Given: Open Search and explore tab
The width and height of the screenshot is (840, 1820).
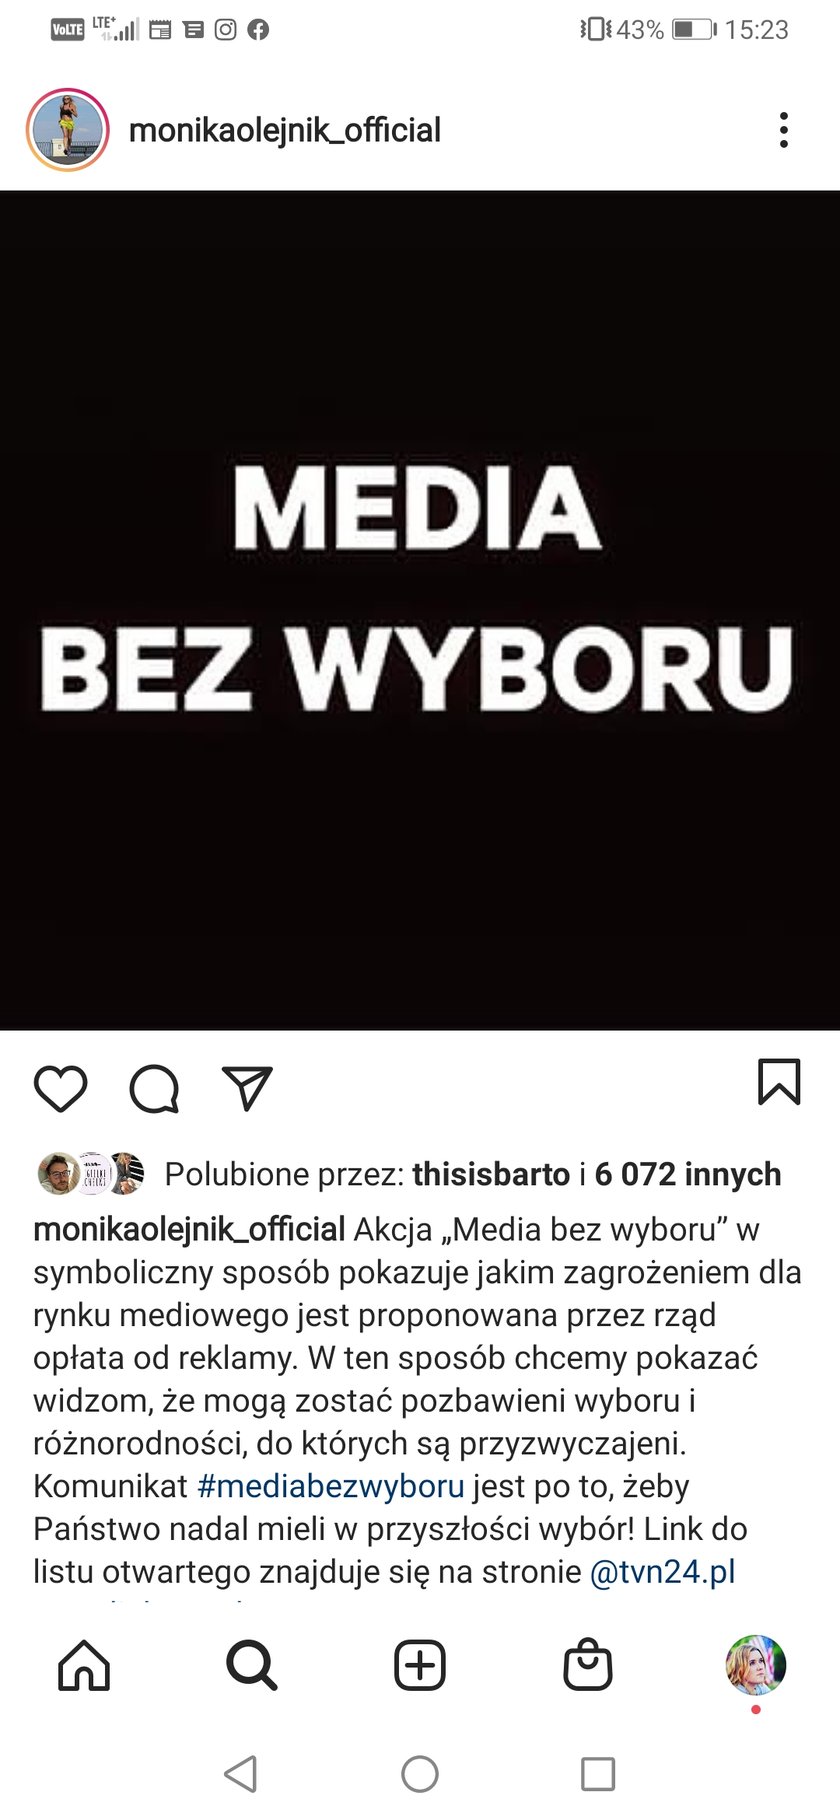Looking at the screenshot, I should pos(251,1665).
